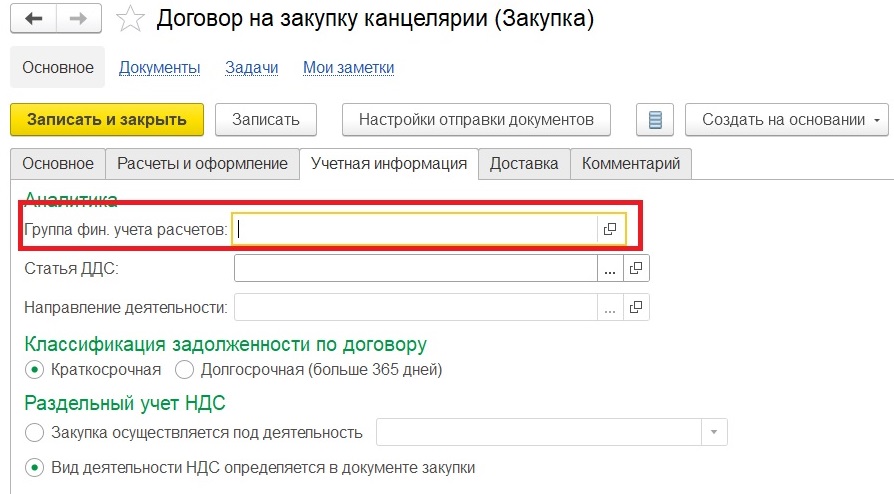
Task: Select the Учетная информация tab
Action: (389, 164)
